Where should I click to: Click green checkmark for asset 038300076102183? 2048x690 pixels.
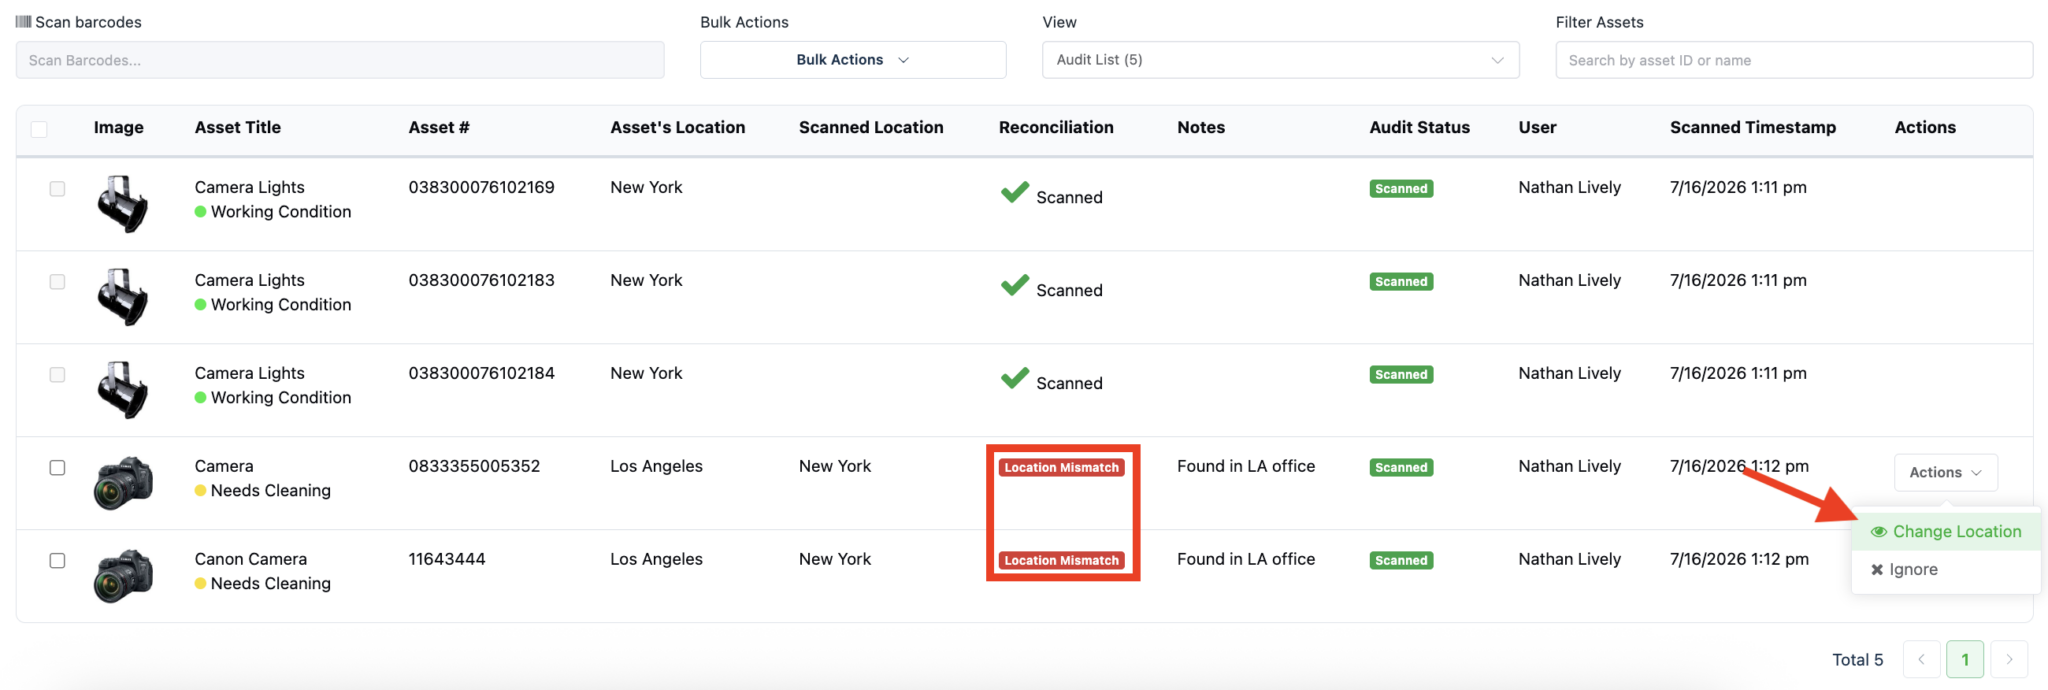coord(1015,285)
